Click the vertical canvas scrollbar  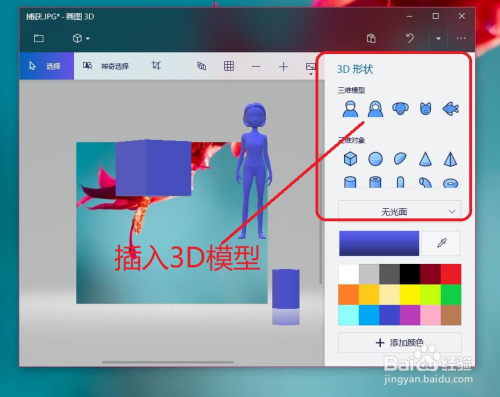(x=320, y=218)
